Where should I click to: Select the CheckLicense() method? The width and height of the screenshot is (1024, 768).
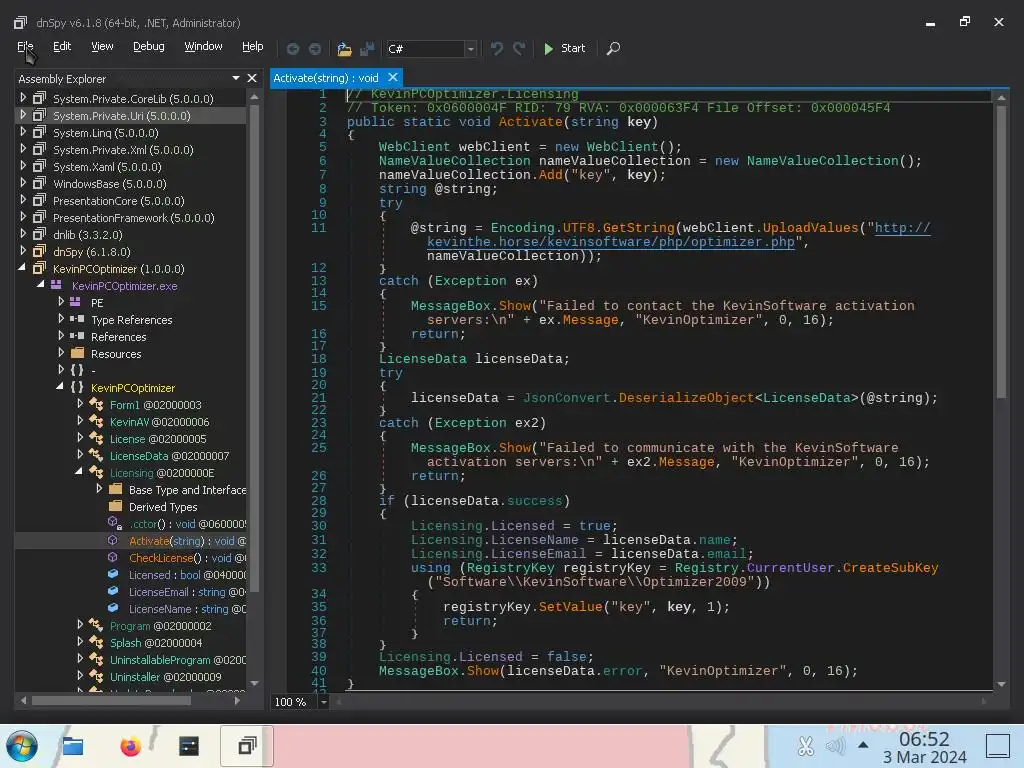[x=187, y=558]
